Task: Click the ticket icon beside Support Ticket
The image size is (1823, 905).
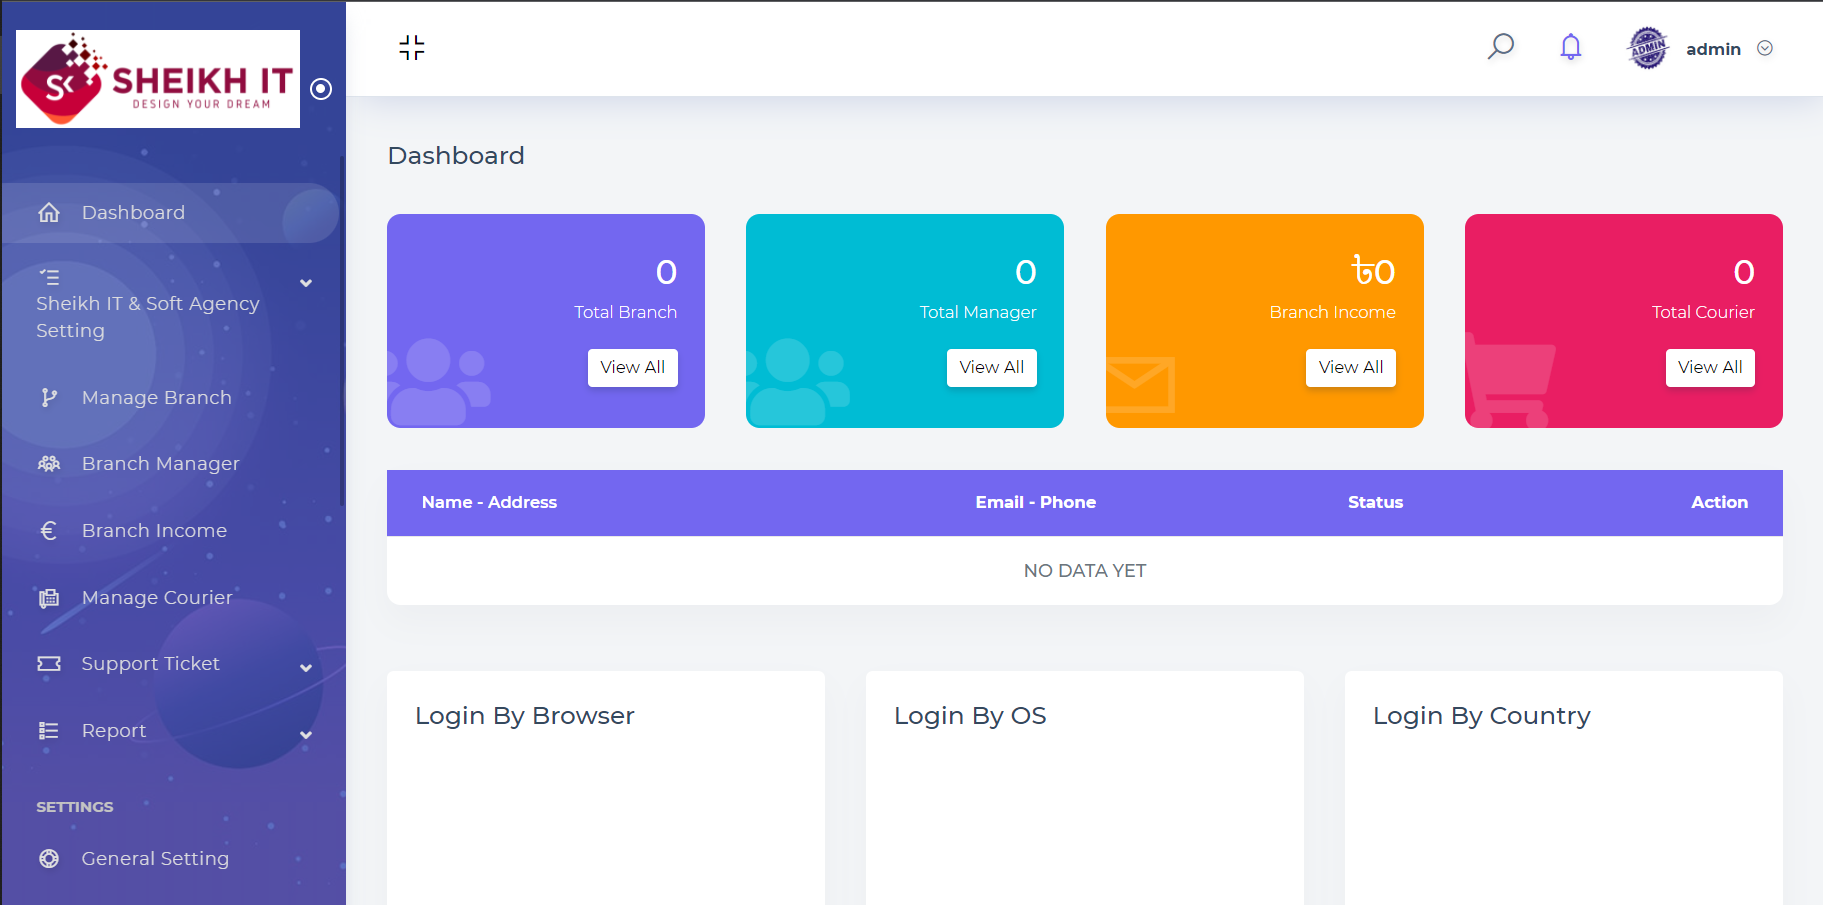Action: click(x=49, y=664)
